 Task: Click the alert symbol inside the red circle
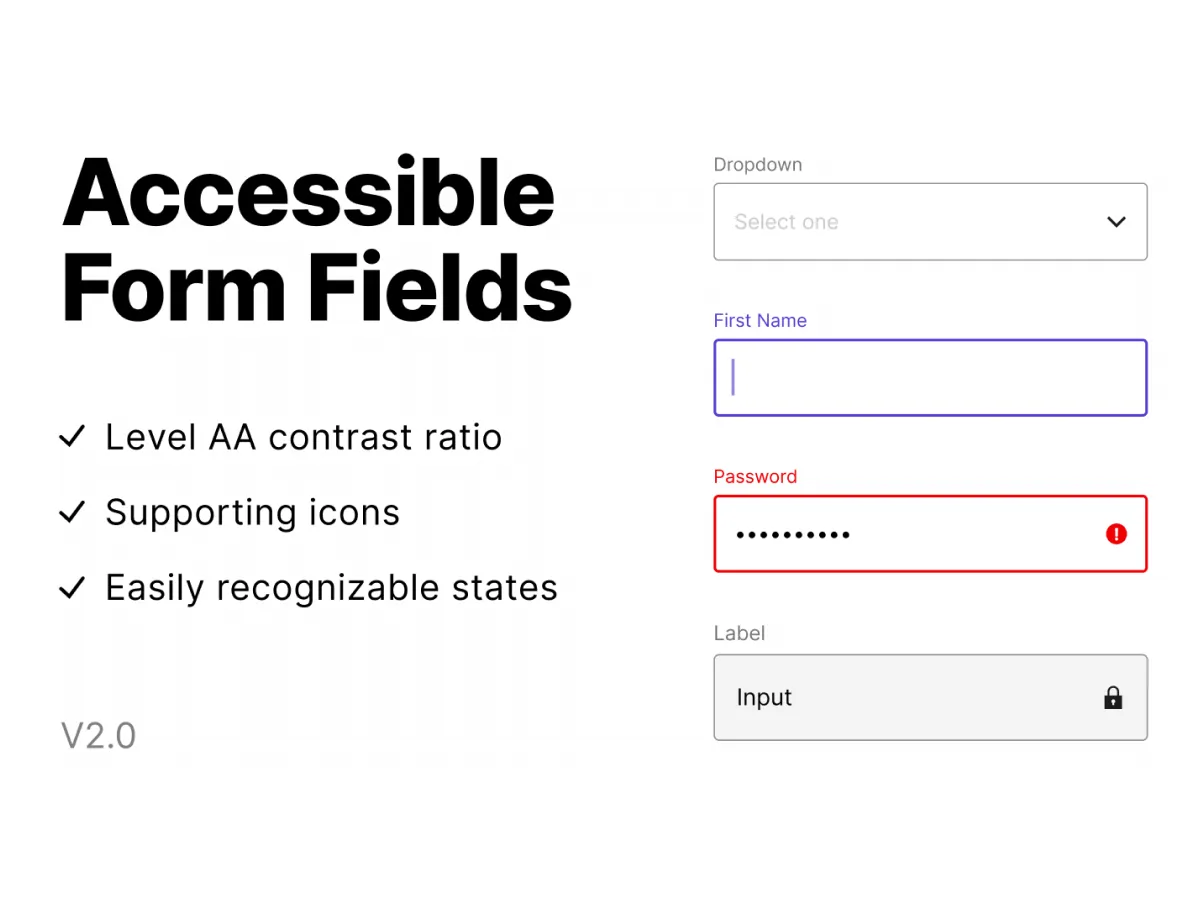click(1116, 534)
